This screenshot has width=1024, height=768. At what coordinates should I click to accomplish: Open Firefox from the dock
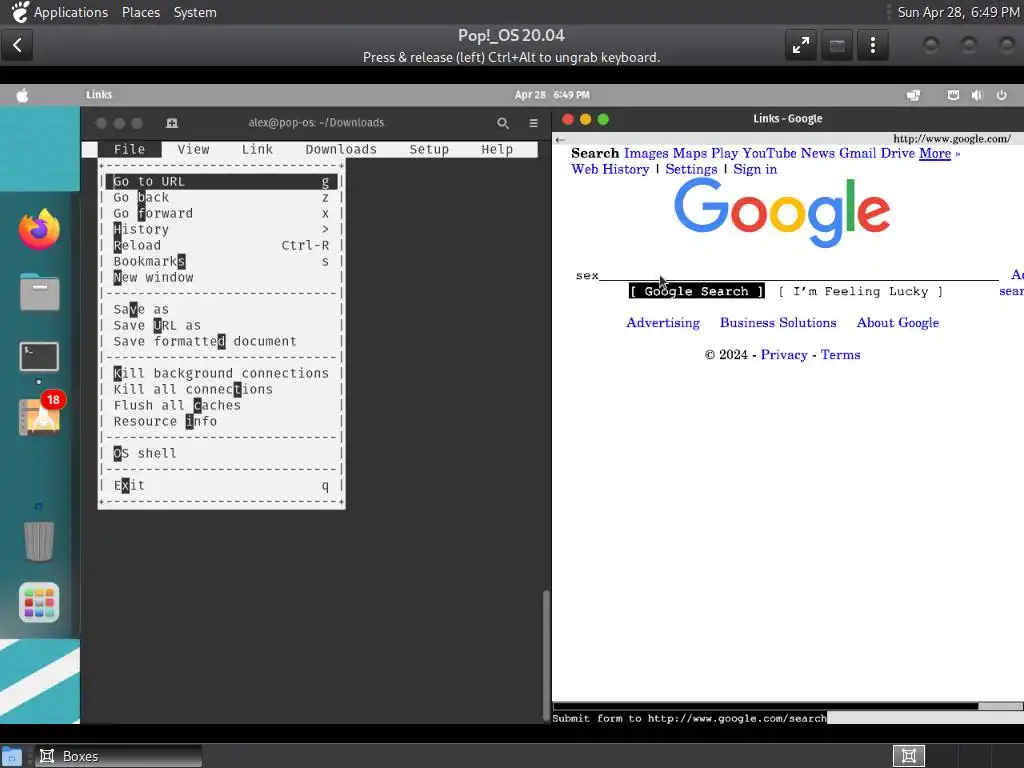pyautogui.click(x=39, y=229)
